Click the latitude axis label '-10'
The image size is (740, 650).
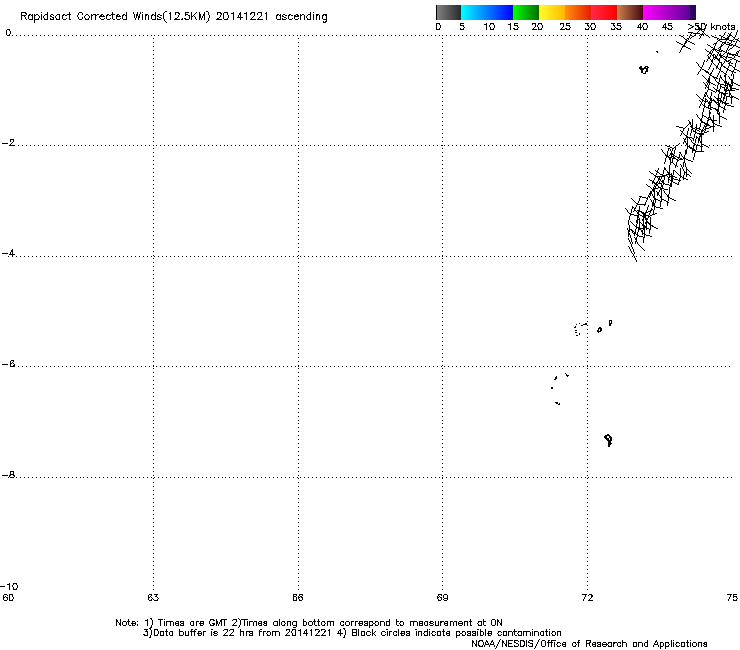point(9,586)
